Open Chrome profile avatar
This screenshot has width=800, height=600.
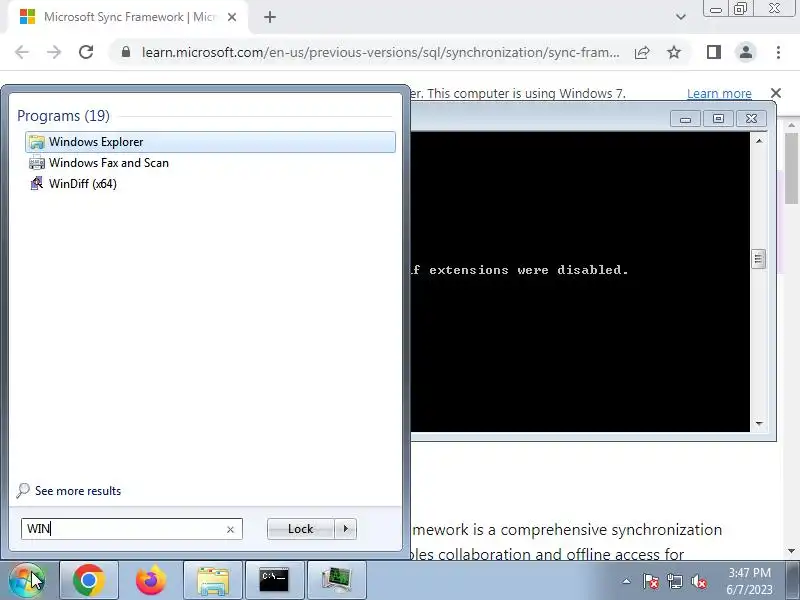click(x=745, y=52)
